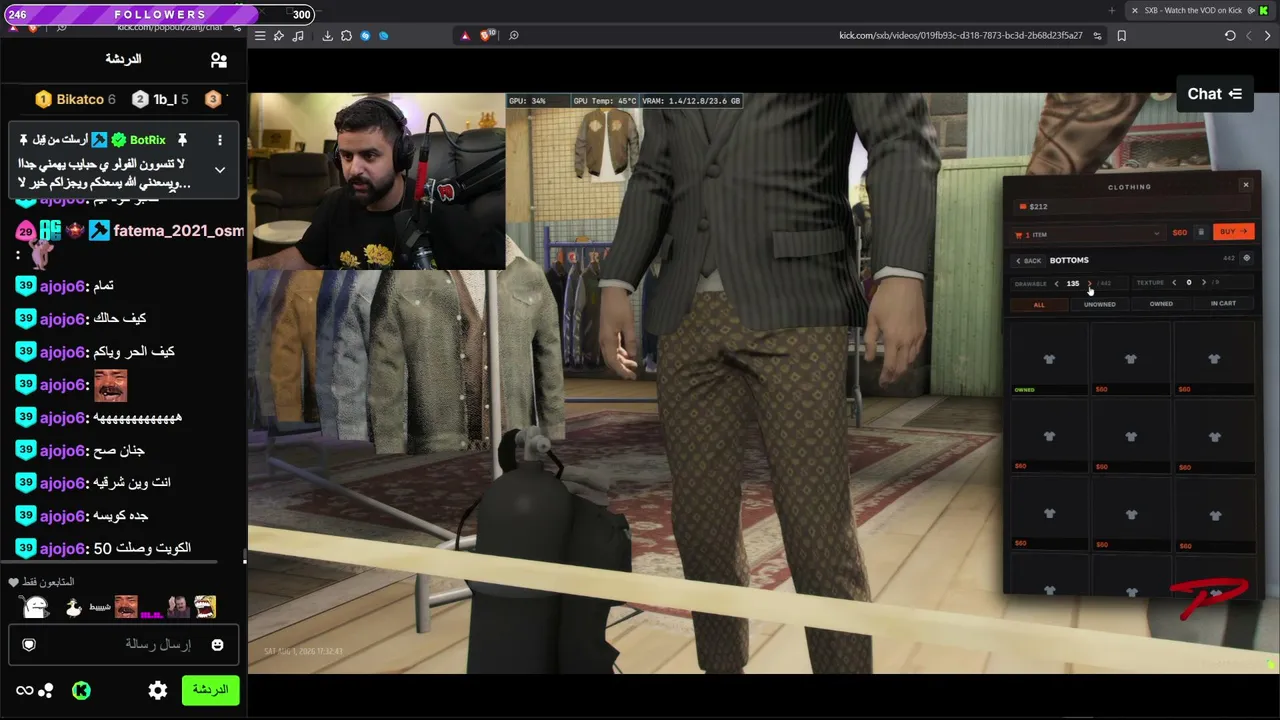Click 1b_l on the chat leaderboard
The height and width of the screenshot is (720, 1280).
(165, 99)
